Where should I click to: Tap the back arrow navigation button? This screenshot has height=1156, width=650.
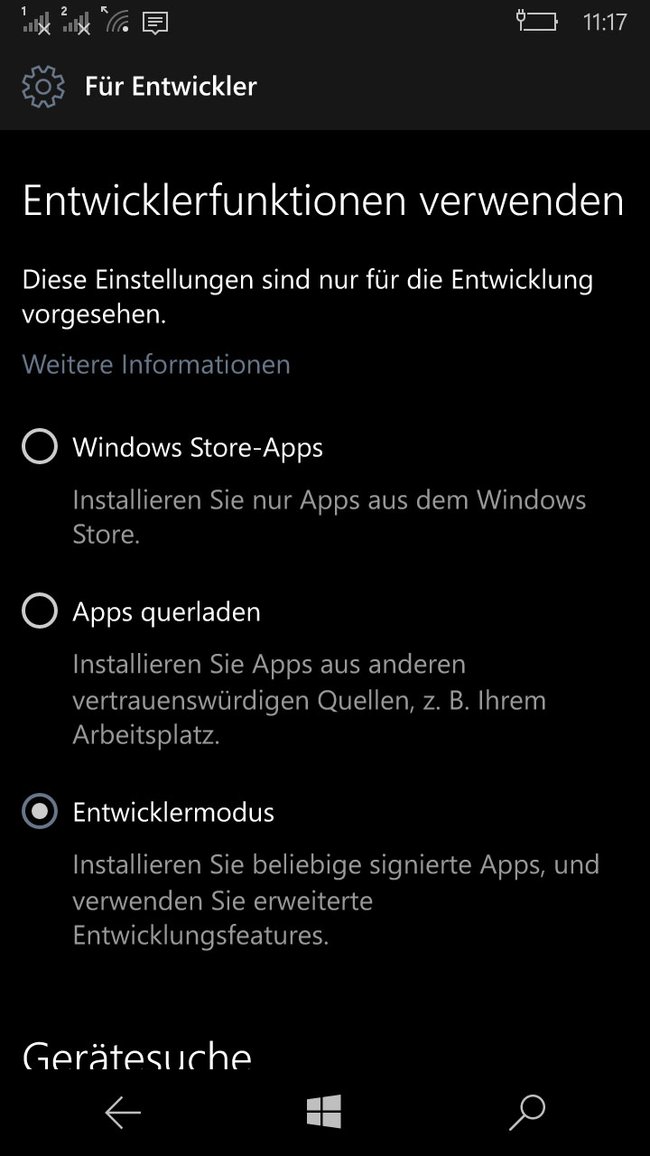tap(122, 1112)
